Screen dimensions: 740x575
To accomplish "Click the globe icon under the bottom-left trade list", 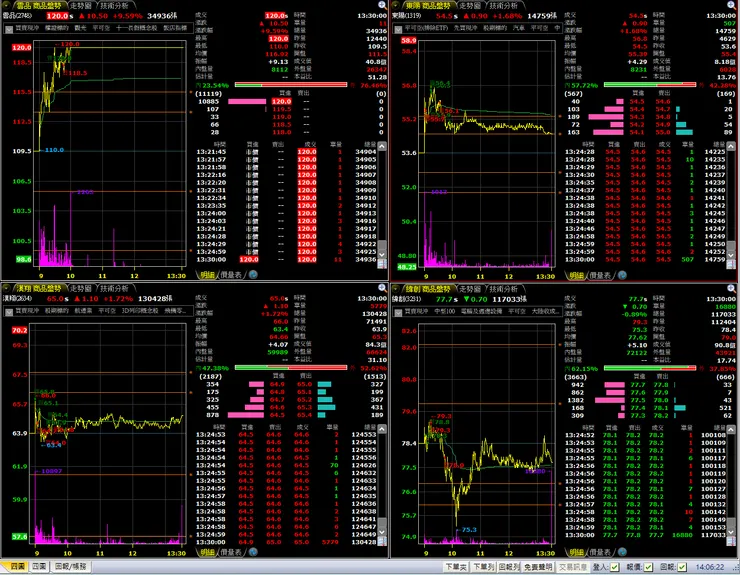I will pos(253,552).
